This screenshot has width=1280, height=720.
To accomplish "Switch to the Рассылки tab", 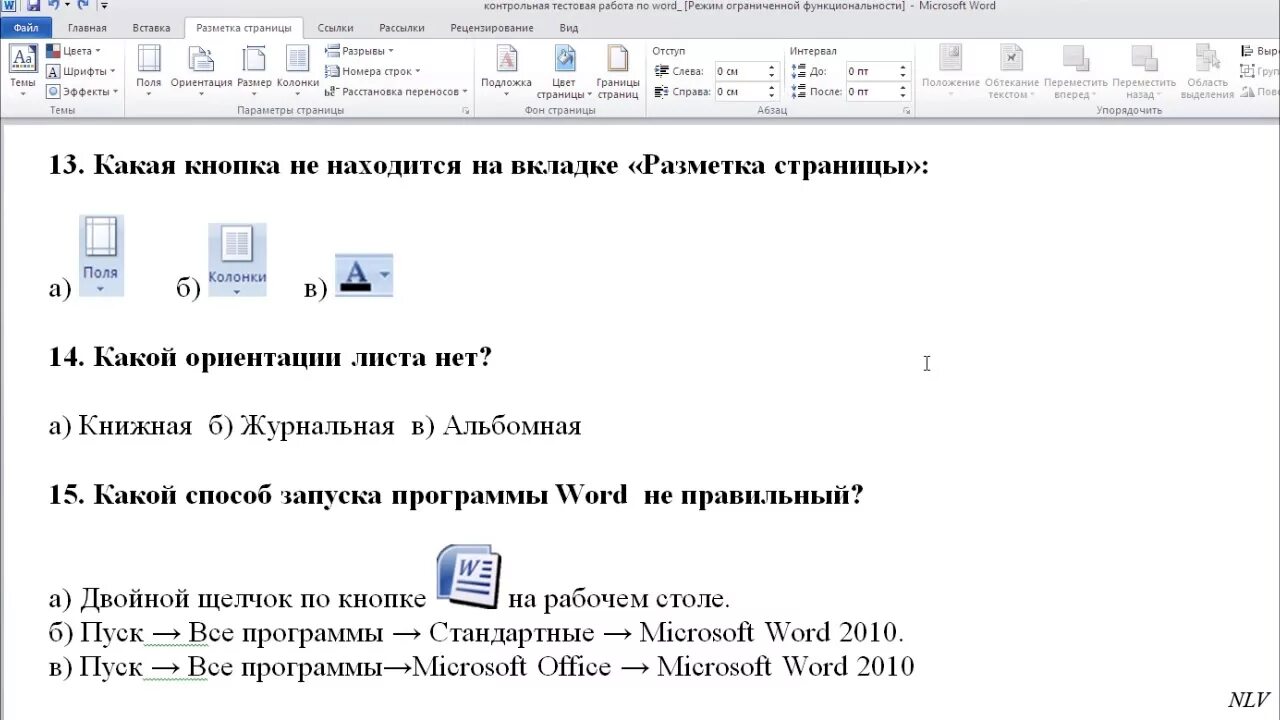I will tap(401, 28).
